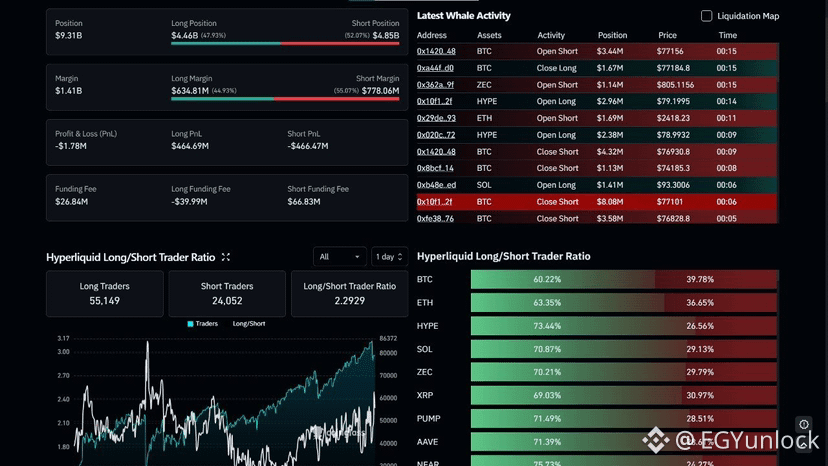Click the Position $9.31B total value
This screenshot has height=466, width=828.
coord(69,35)
